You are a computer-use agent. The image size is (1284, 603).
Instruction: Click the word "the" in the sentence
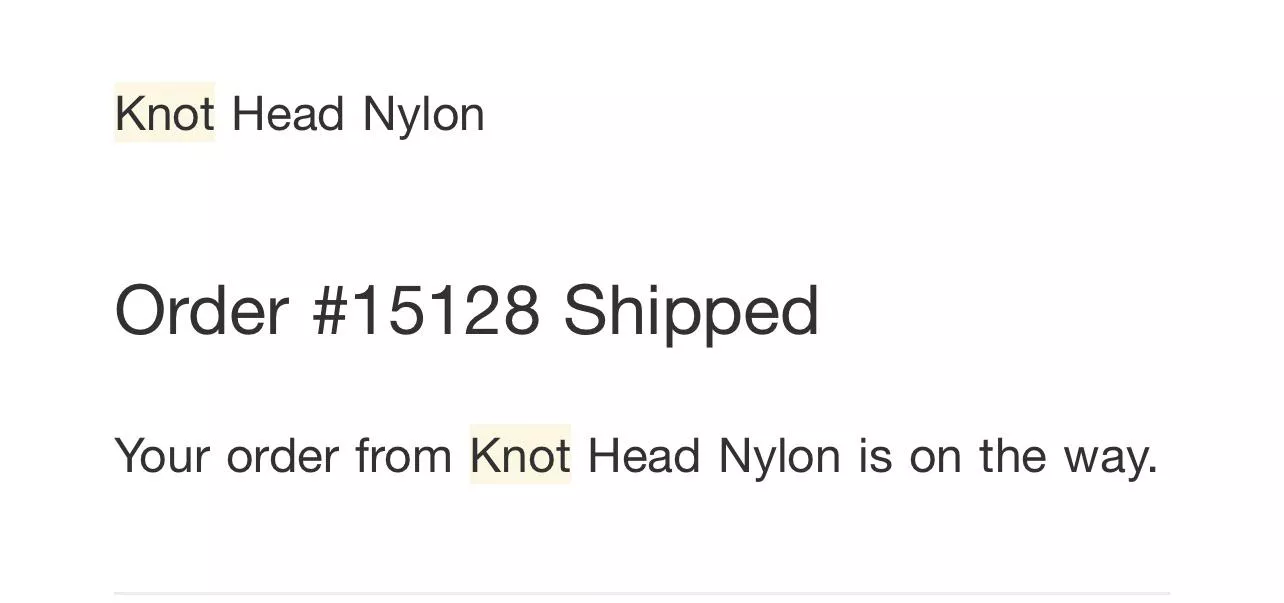coord(1012,456)
